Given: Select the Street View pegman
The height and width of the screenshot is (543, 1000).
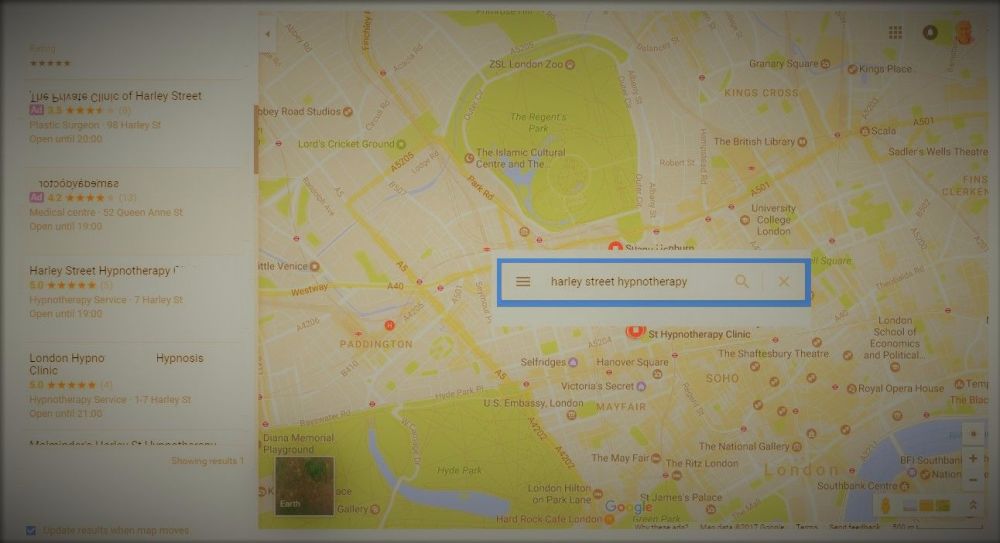Looking at the screenshot, I should point(886,506).
